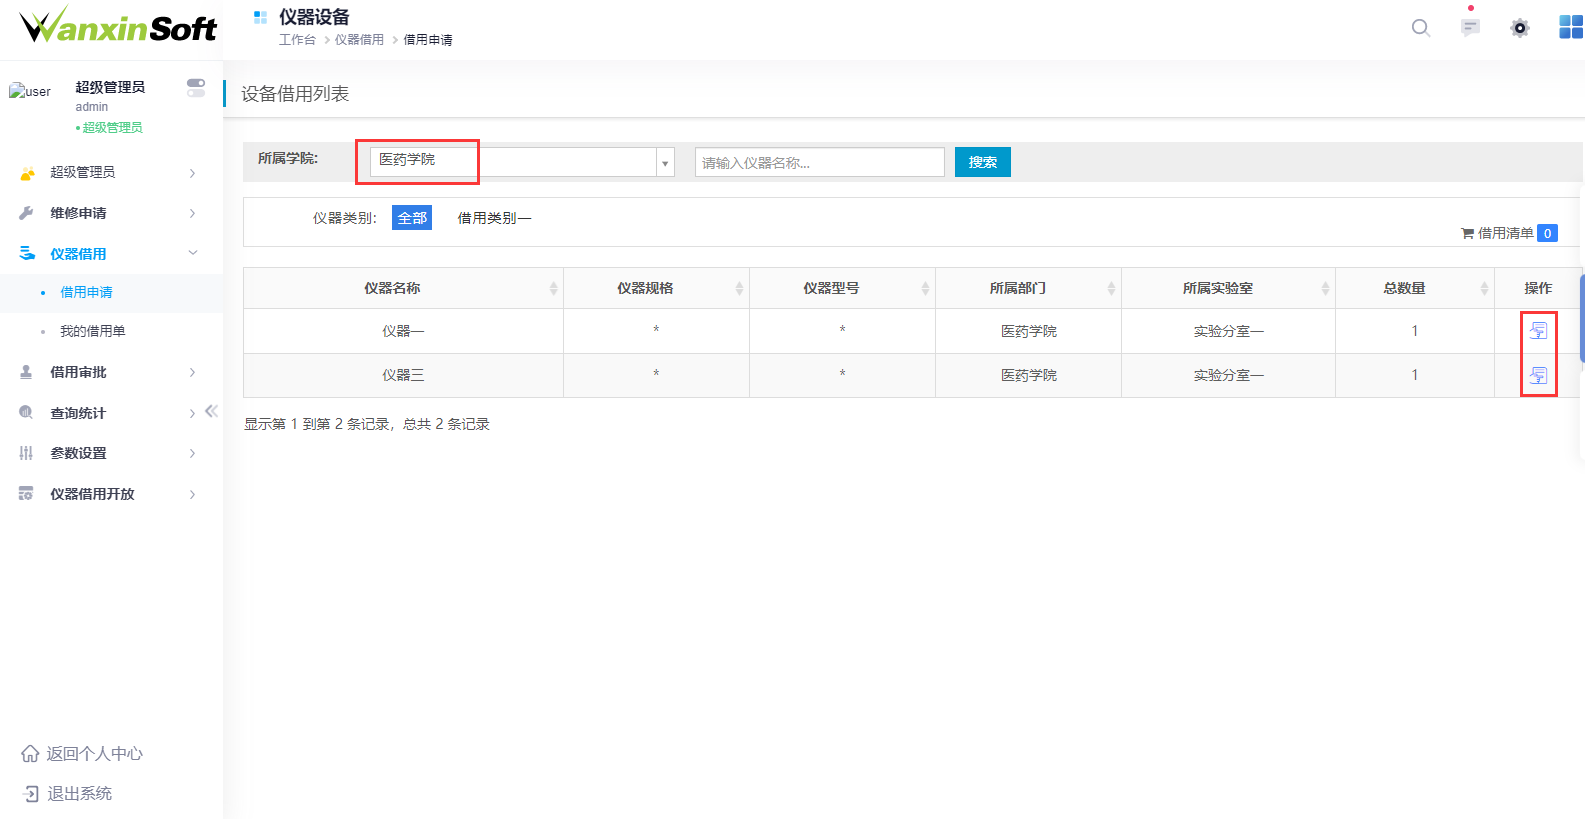Click the blue grid apps icon
1585x819 pixels.
pos(1570,28)
